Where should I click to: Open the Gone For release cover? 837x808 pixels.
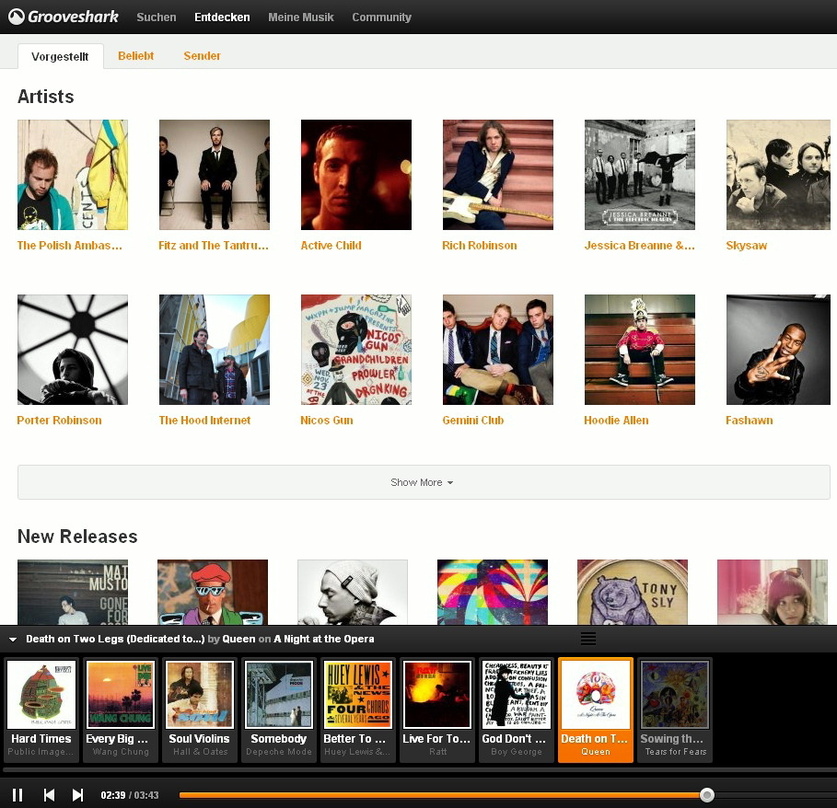tap(73, 592)
